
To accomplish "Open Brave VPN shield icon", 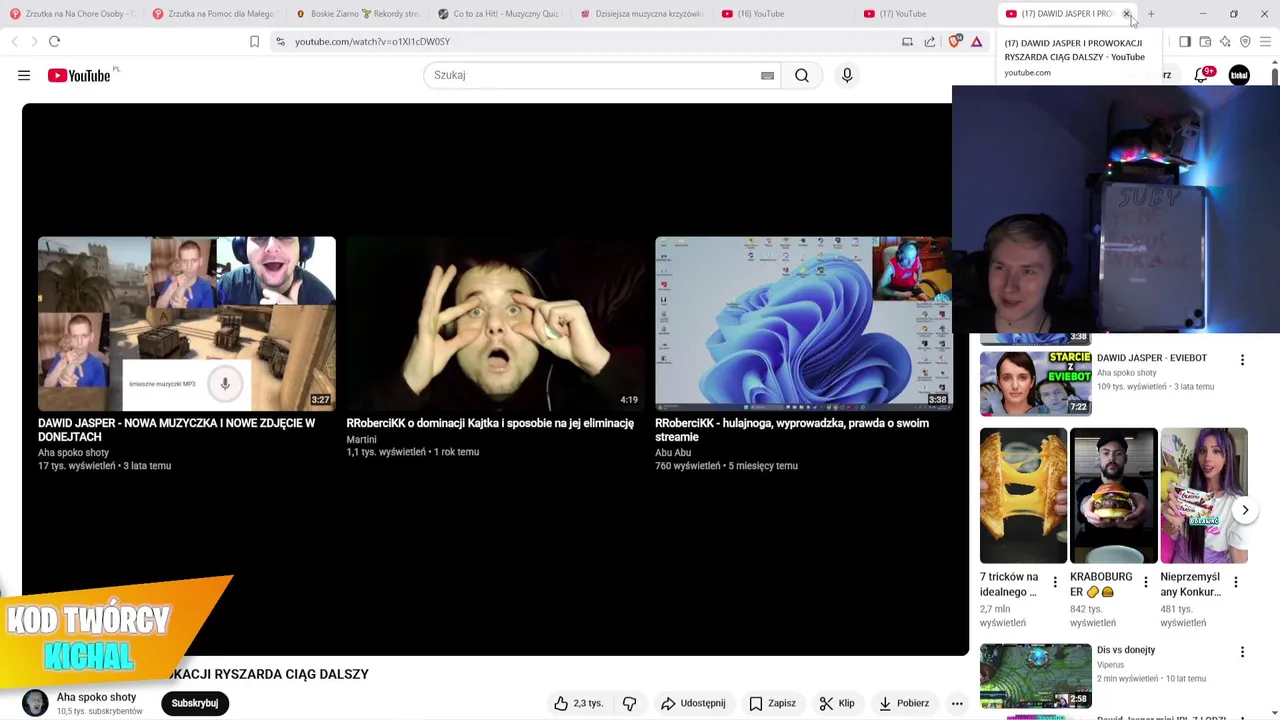I will [1245, 41].
